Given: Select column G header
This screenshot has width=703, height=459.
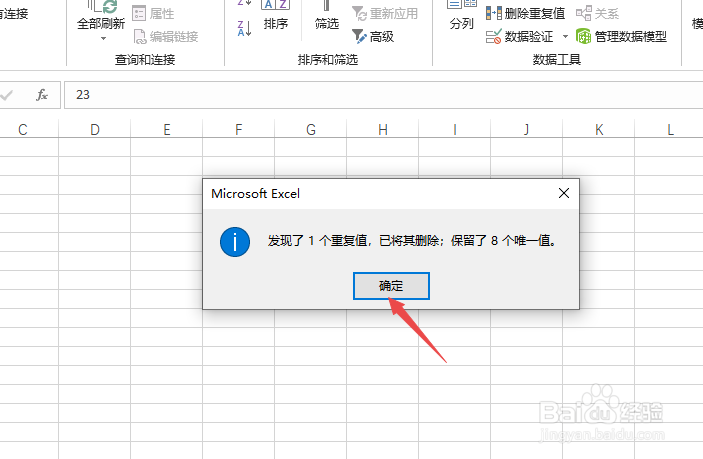Looking at the screenshot, I should tap(311, 130).
